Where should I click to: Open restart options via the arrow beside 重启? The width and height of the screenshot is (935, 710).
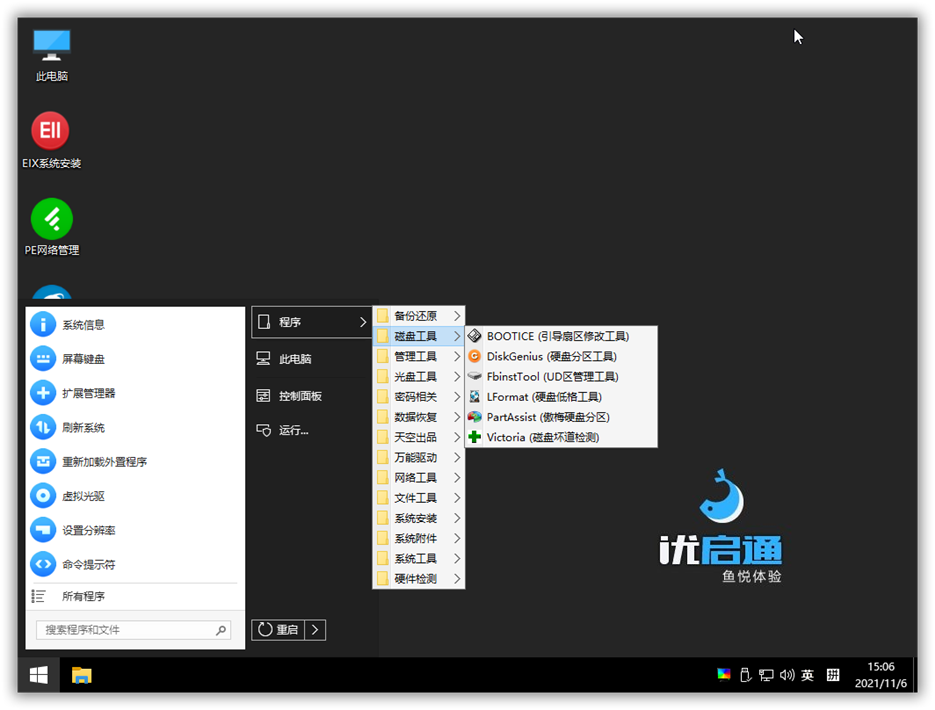click(x=315, y=630)
